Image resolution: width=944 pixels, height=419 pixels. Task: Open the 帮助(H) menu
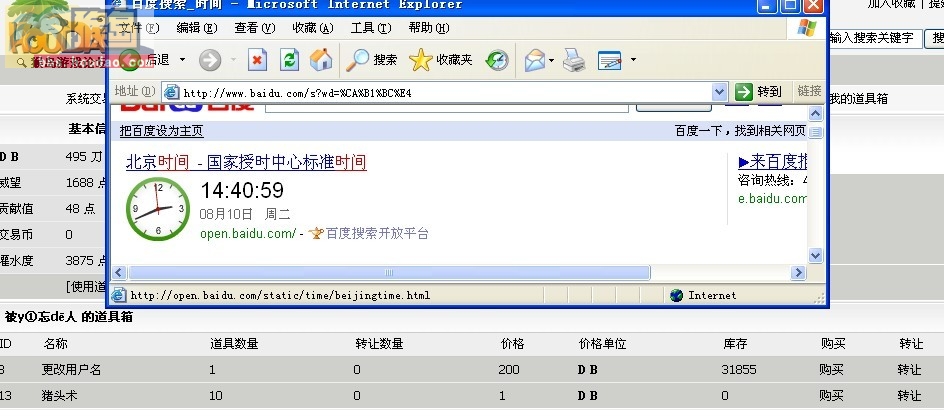click(429, 28)
